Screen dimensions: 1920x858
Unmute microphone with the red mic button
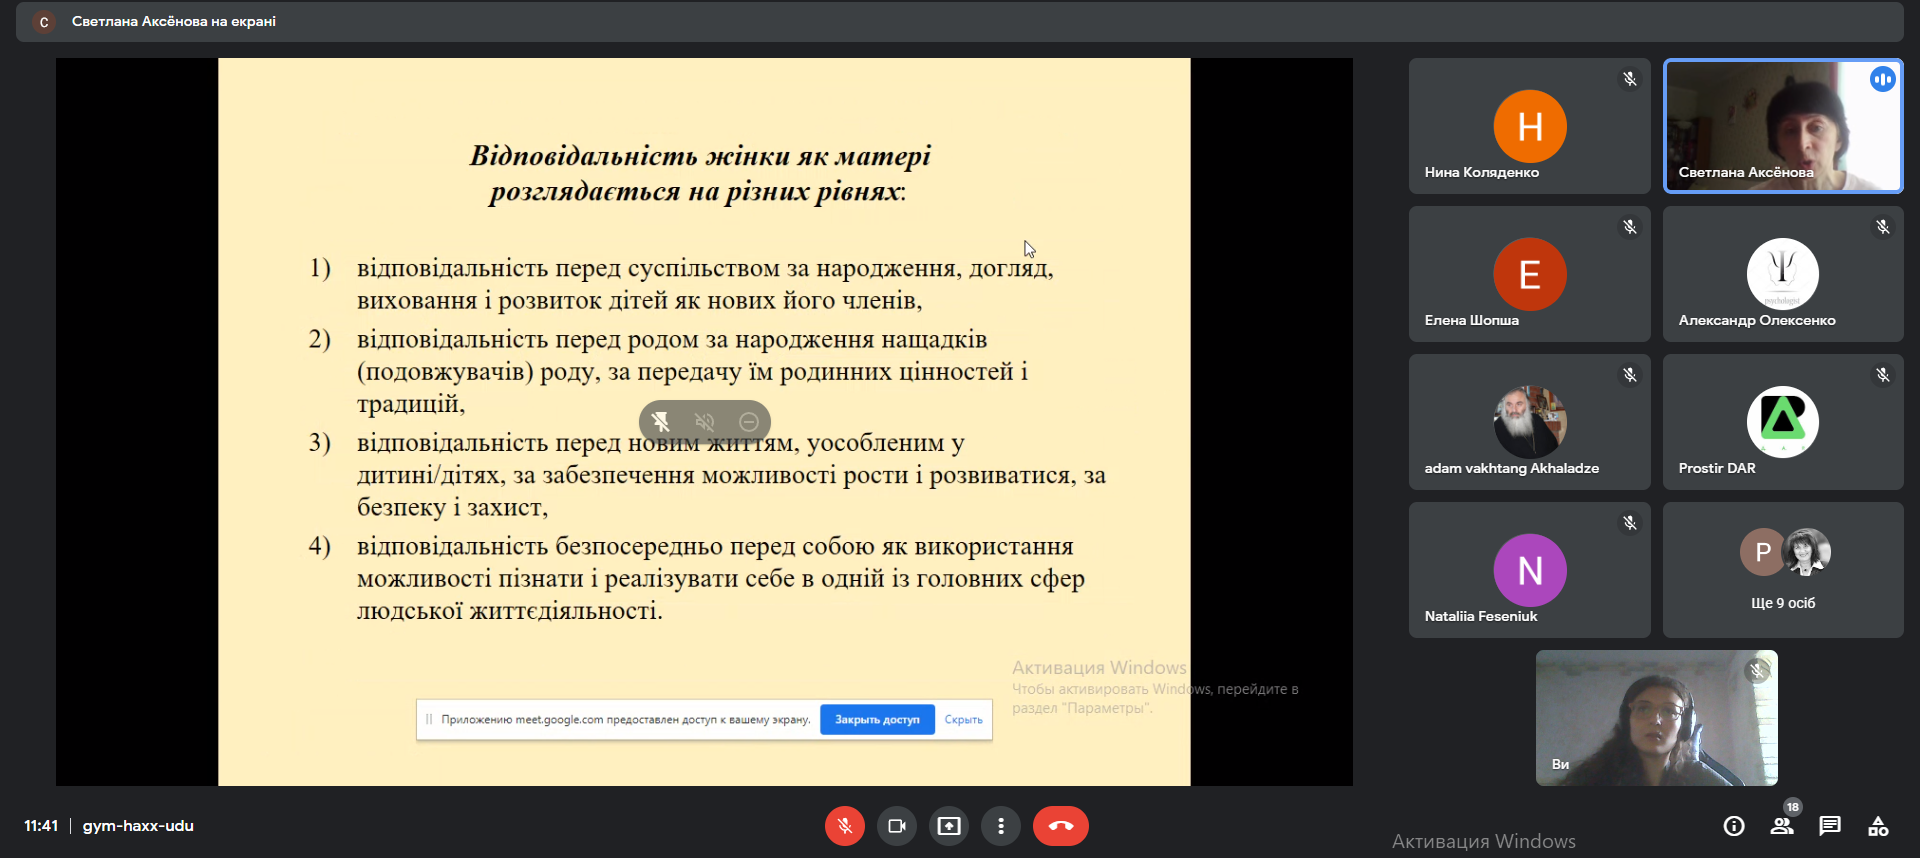pyautogui.click(x=844, y=826)
